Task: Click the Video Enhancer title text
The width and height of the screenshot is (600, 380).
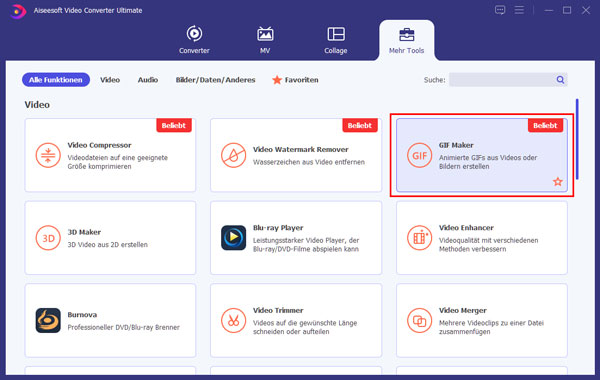Action: tap(466, 228)
